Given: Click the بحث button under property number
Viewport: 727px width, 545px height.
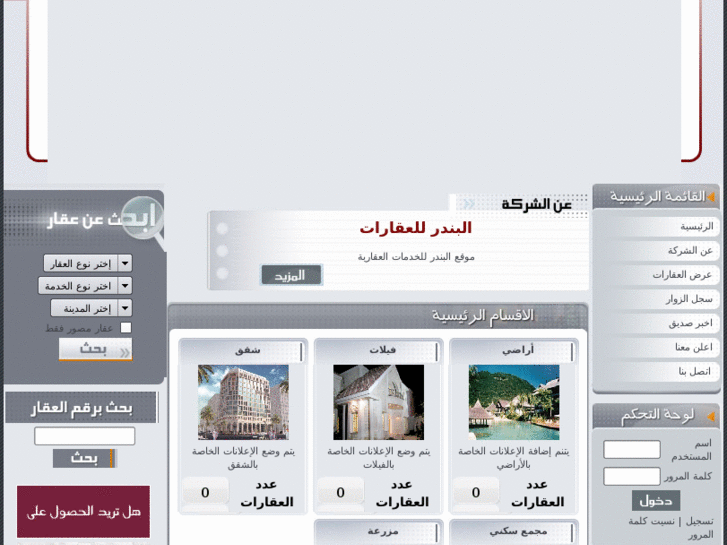Looking at the screenshot, I should tap(84, 458).
